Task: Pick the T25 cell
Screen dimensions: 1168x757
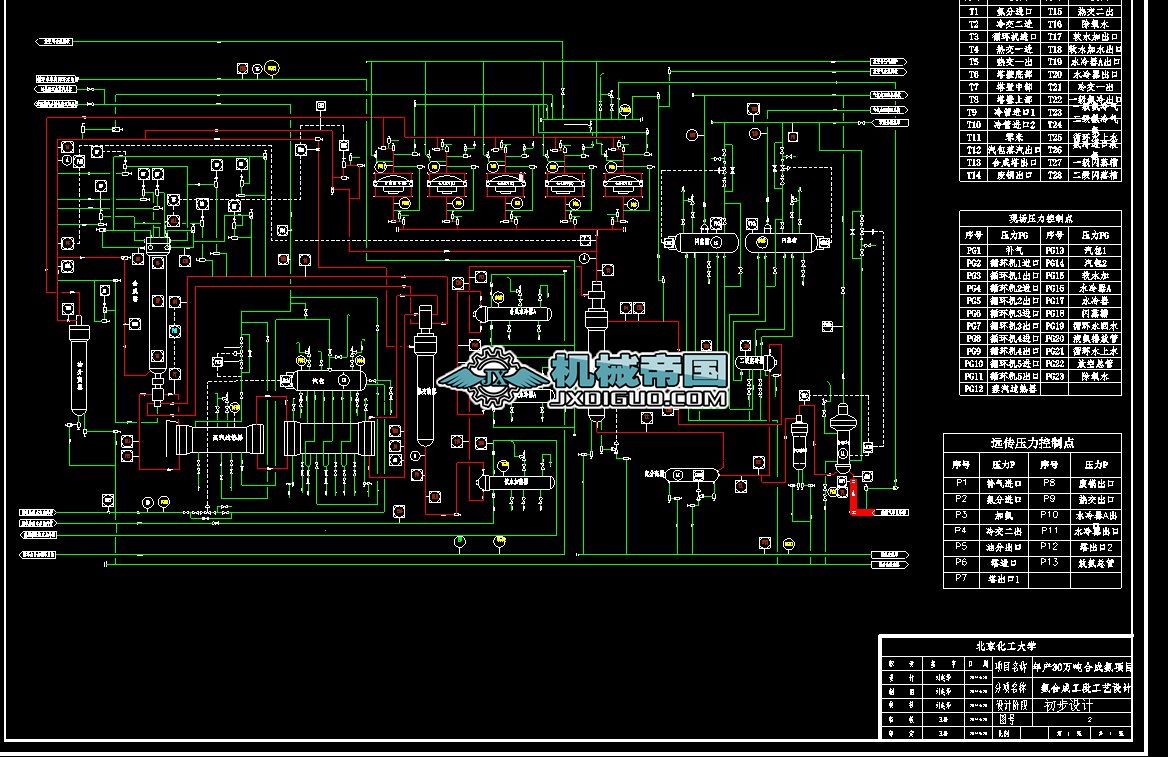Action: pyautogui.click(x=1055, y=137)
